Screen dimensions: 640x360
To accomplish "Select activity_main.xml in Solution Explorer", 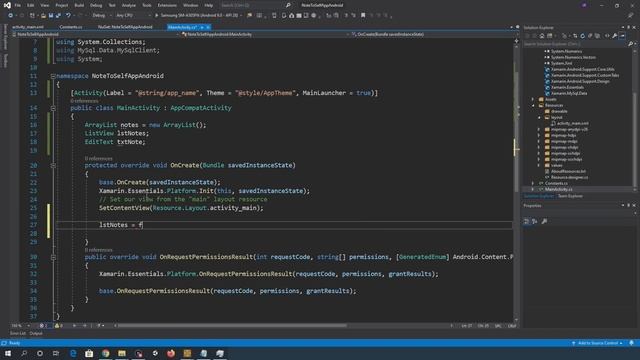I will point(573,123).
